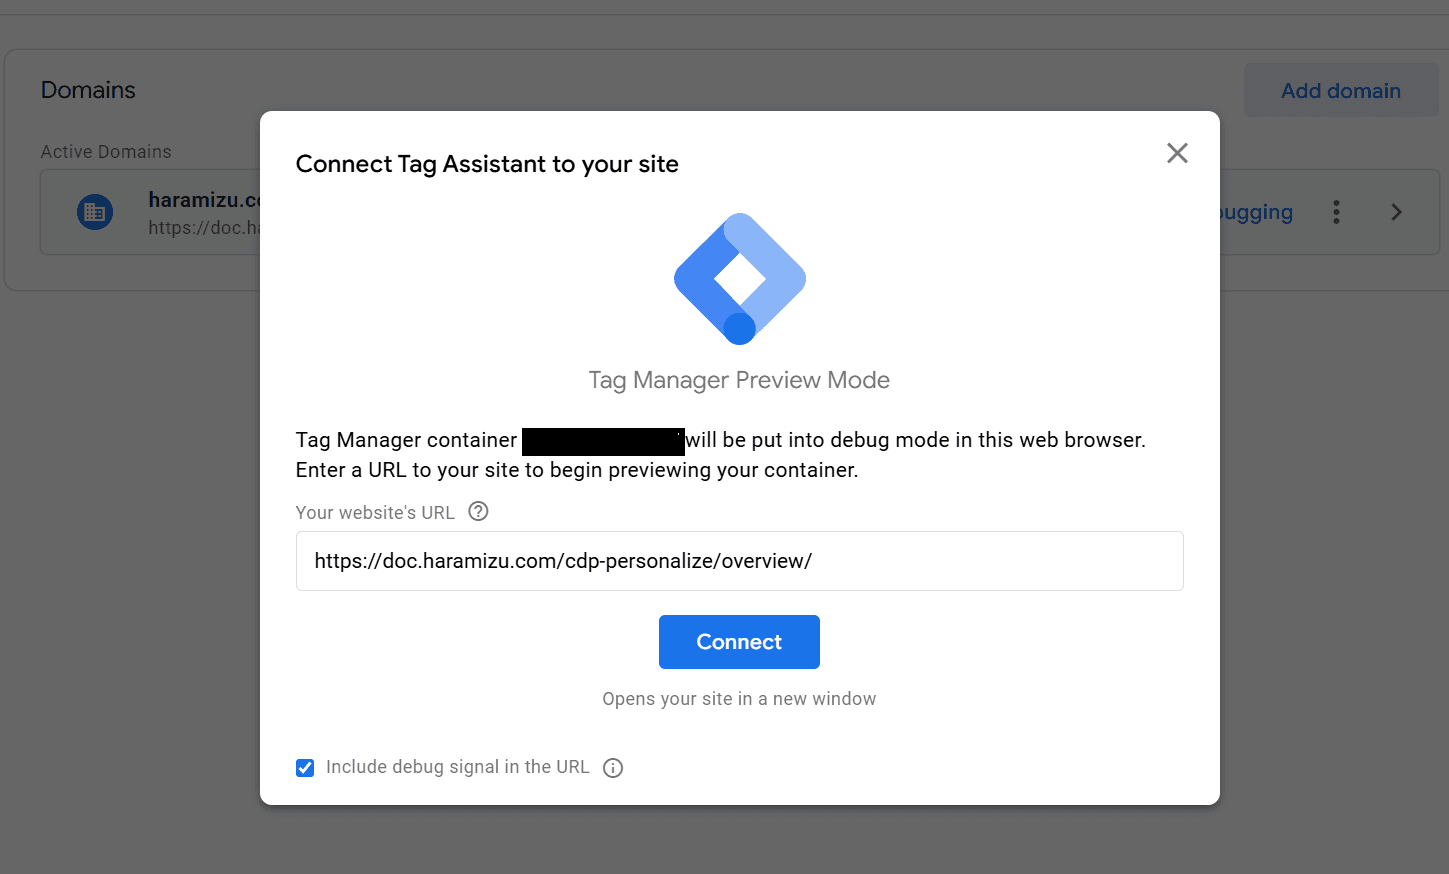The image size is (1449, 874).
Task: Click the Opens your site in new window text
Action: (739, 699)
